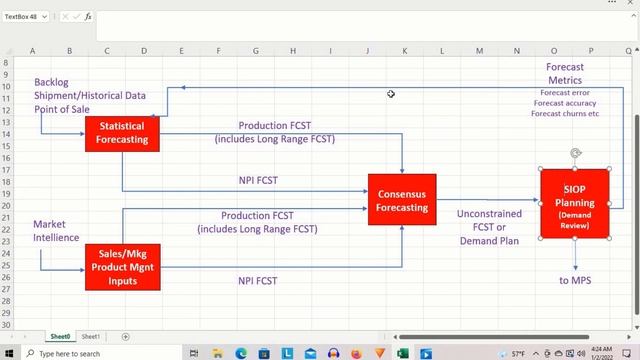Select the Sales/Mkg Product Mgnt Inputs box

[123, 267]
